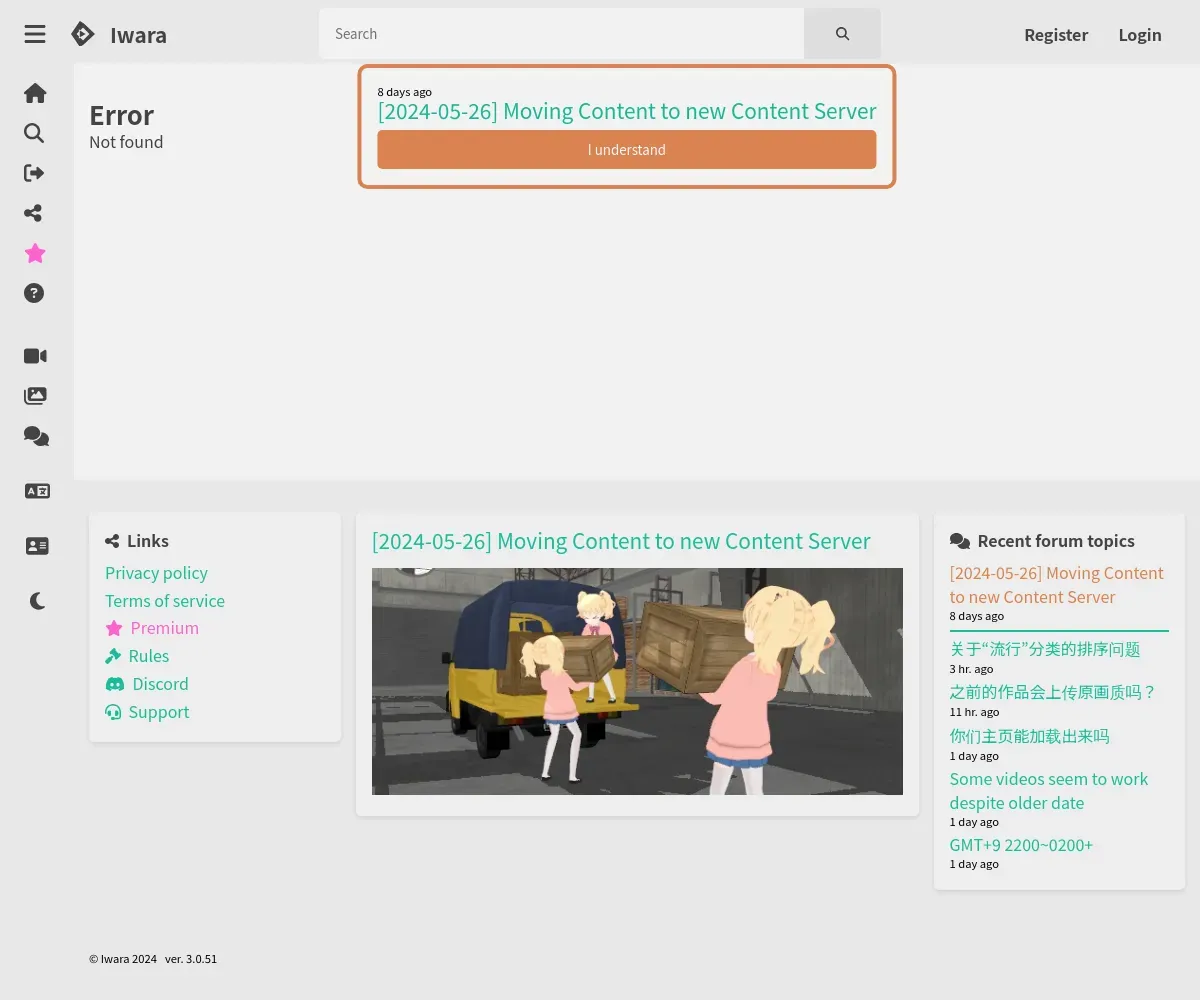The image size is (1200, 1000).
Task: Click the star icon beside Premium link
Action: point(114,628)
